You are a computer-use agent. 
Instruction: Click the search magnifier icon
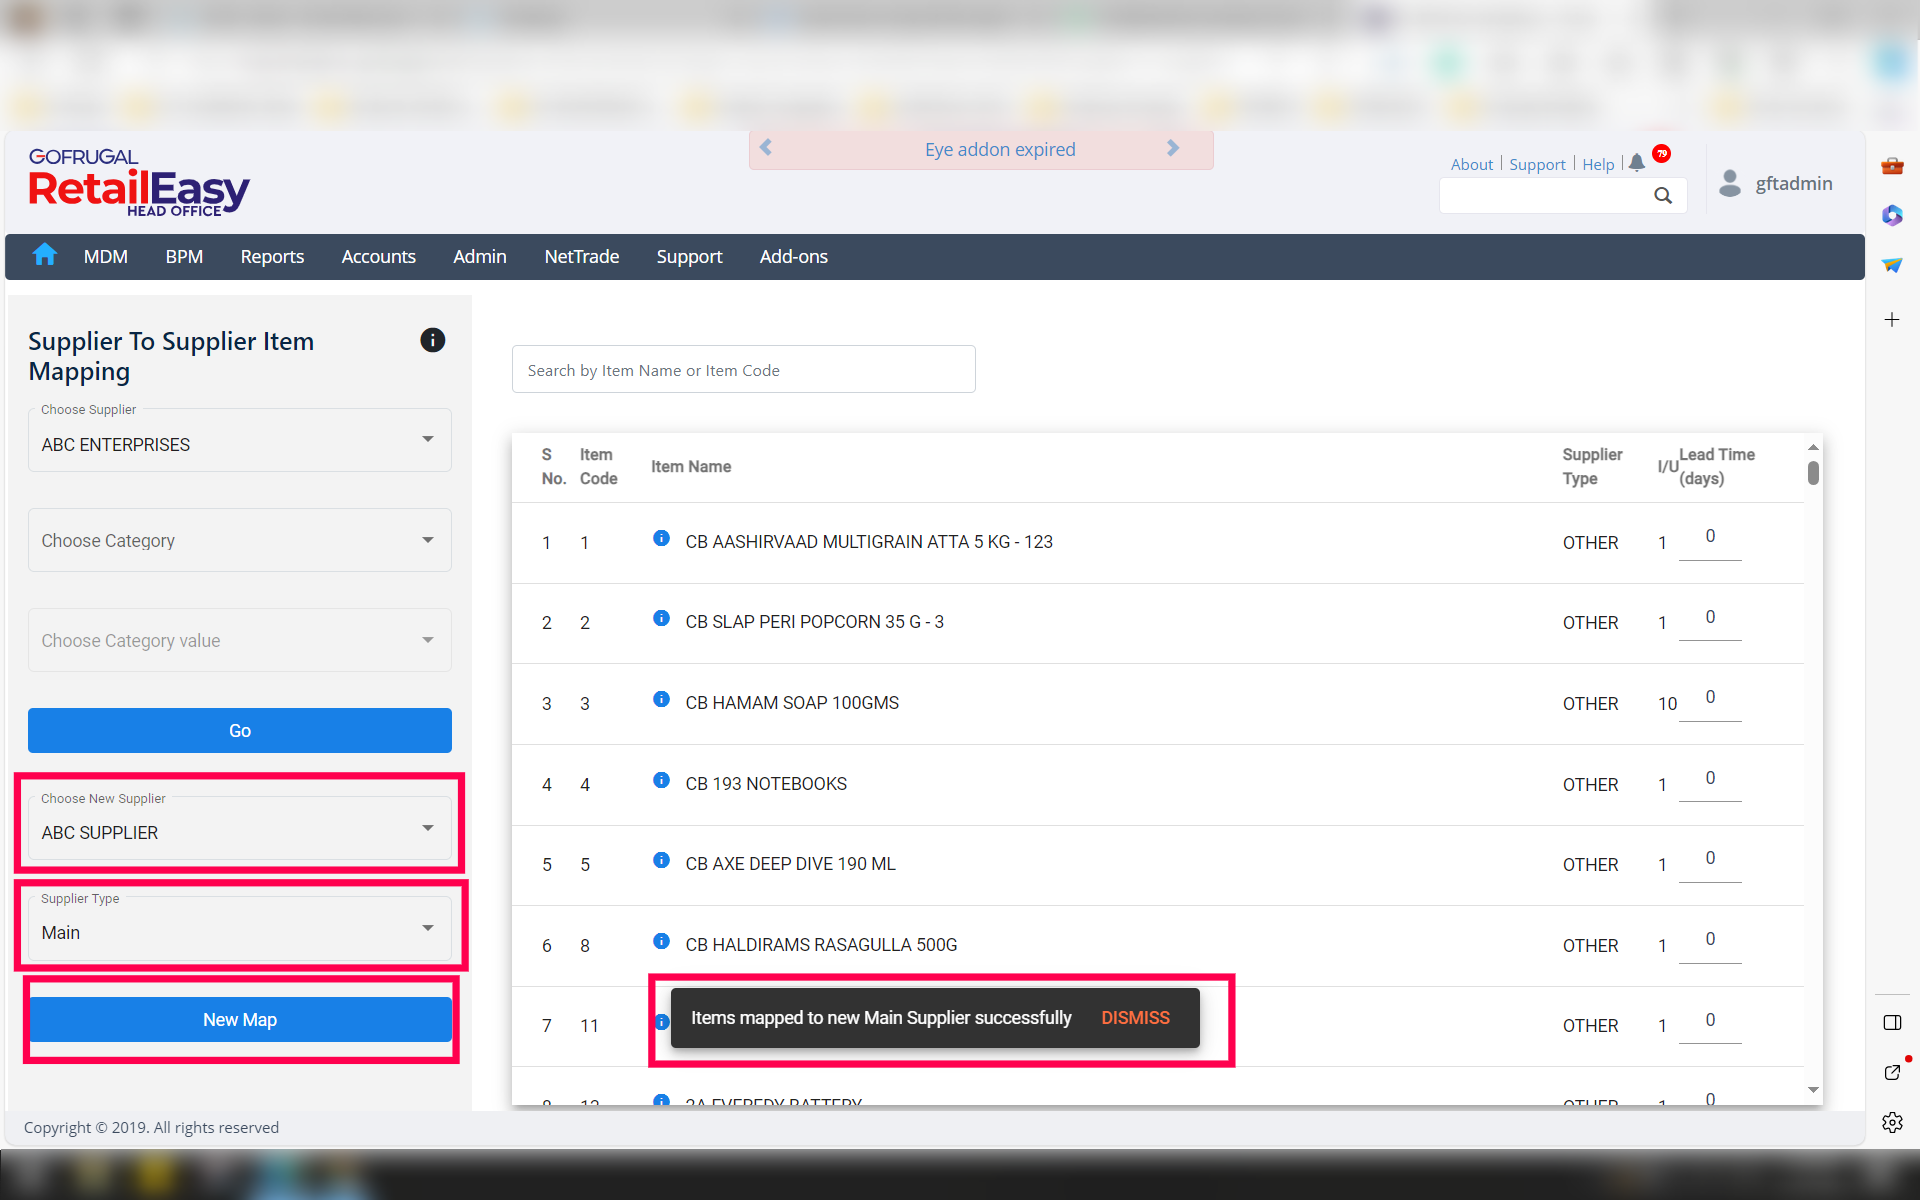click(1662, 196)
